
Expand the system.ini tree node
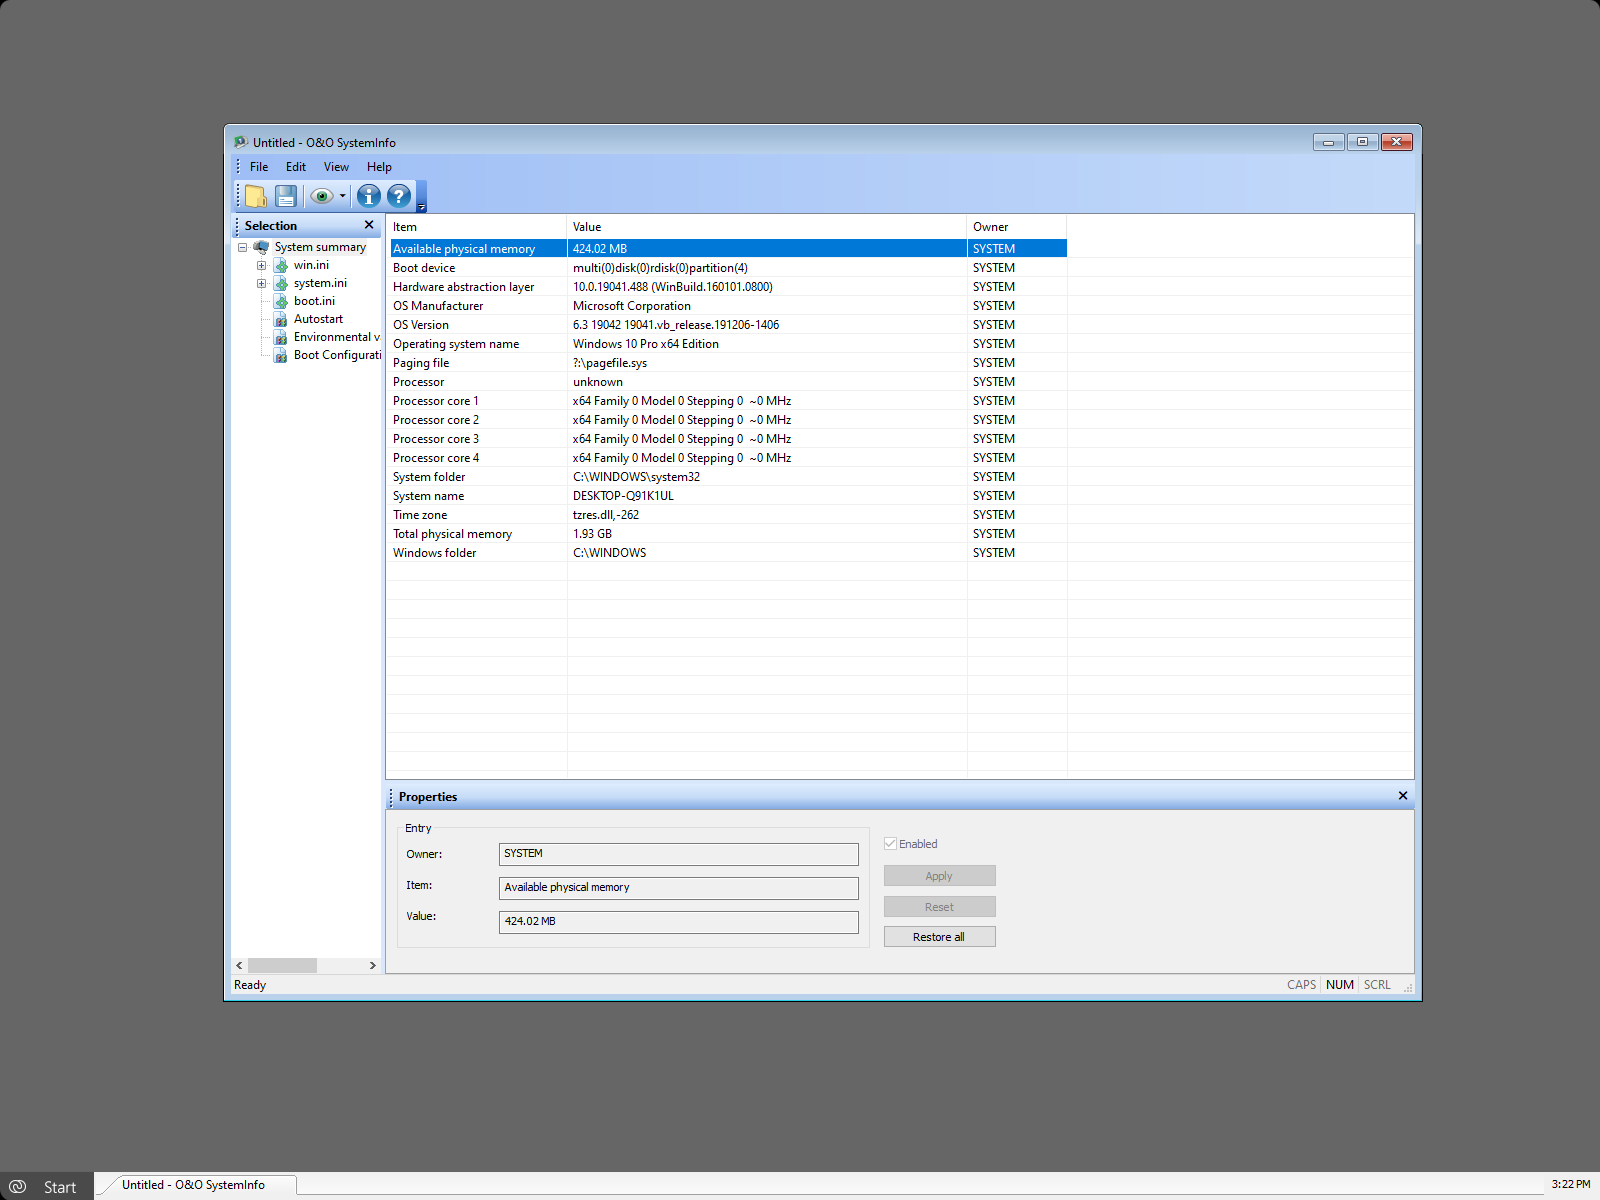(x=262, y=284)
